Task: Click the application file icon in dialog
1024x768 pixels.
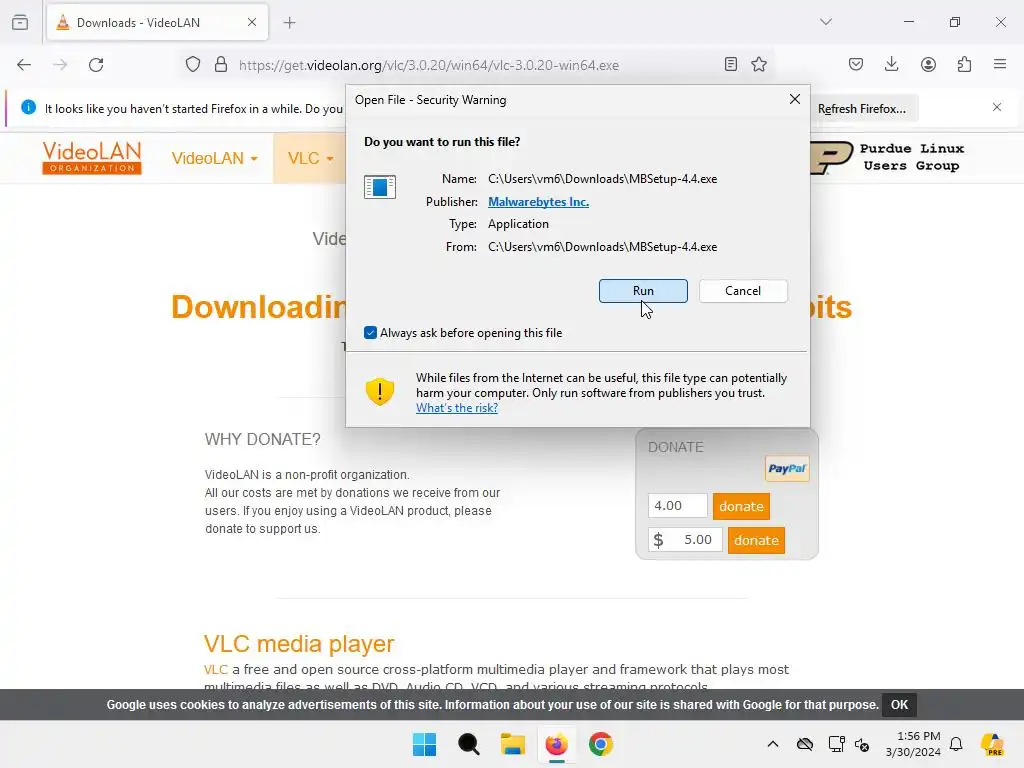Action: point(379,187)
